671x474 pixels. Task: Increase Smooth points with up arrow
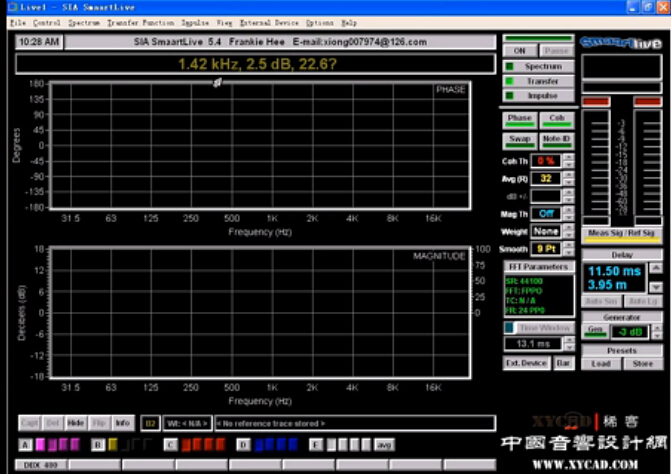point(568,245)
